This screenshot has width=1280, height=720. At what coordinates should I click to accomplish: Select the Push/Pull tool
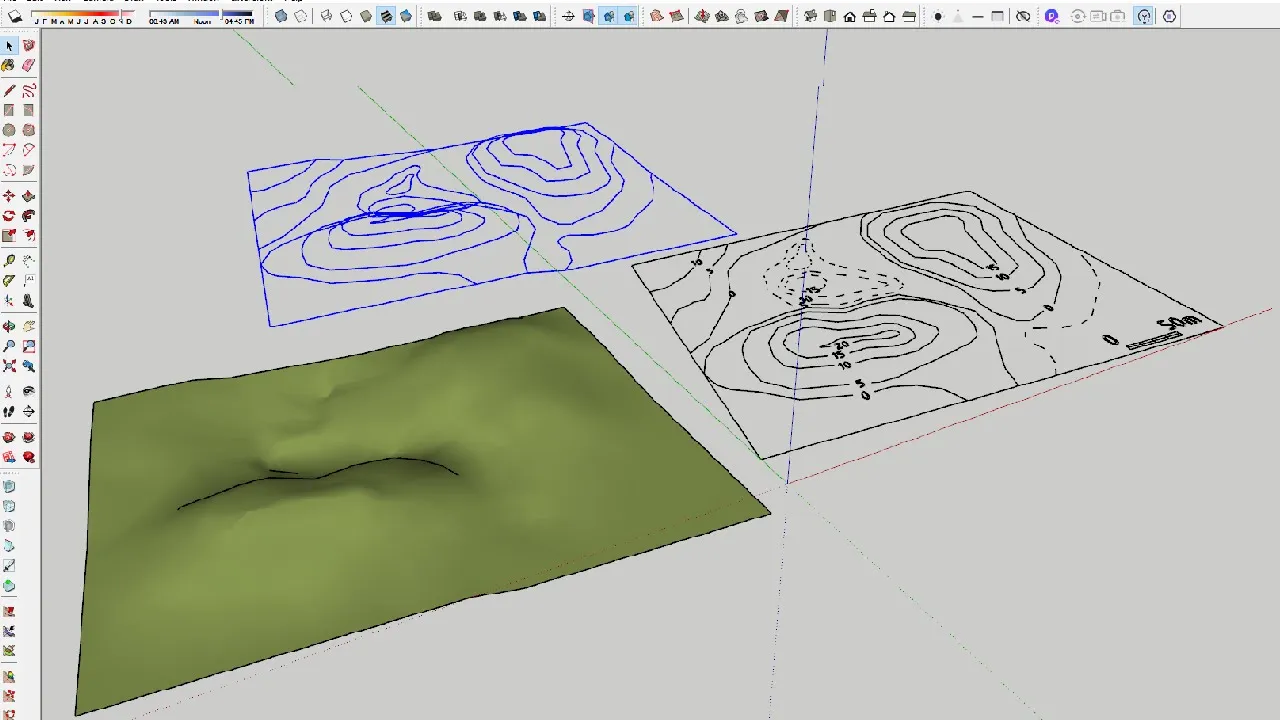tap(29, 196)
